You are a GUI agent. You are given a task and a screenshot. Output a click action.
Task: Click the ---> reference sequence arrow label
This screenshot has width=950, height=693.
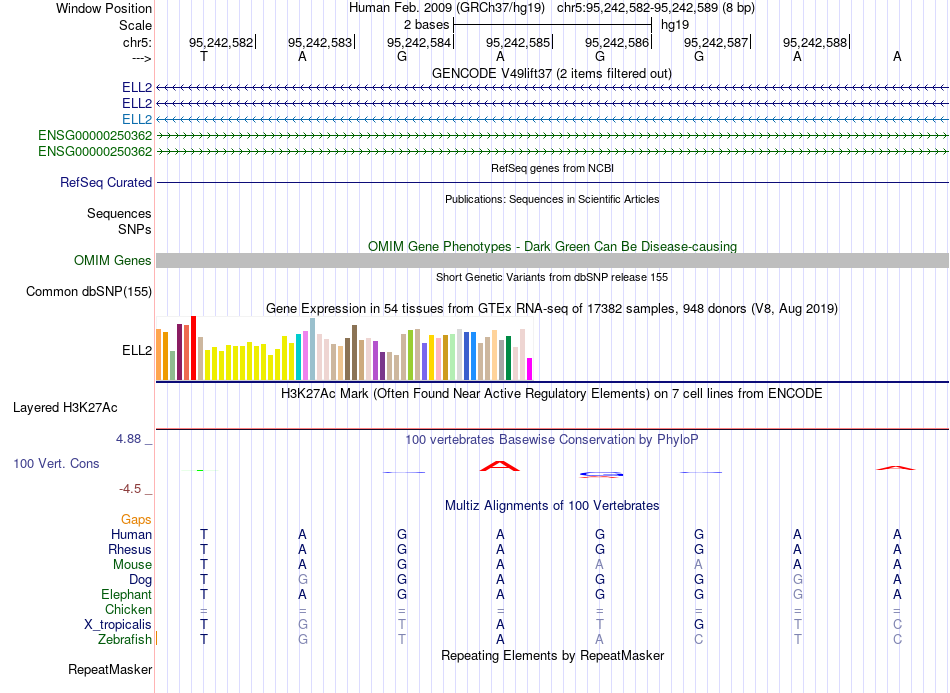(142, 58)
